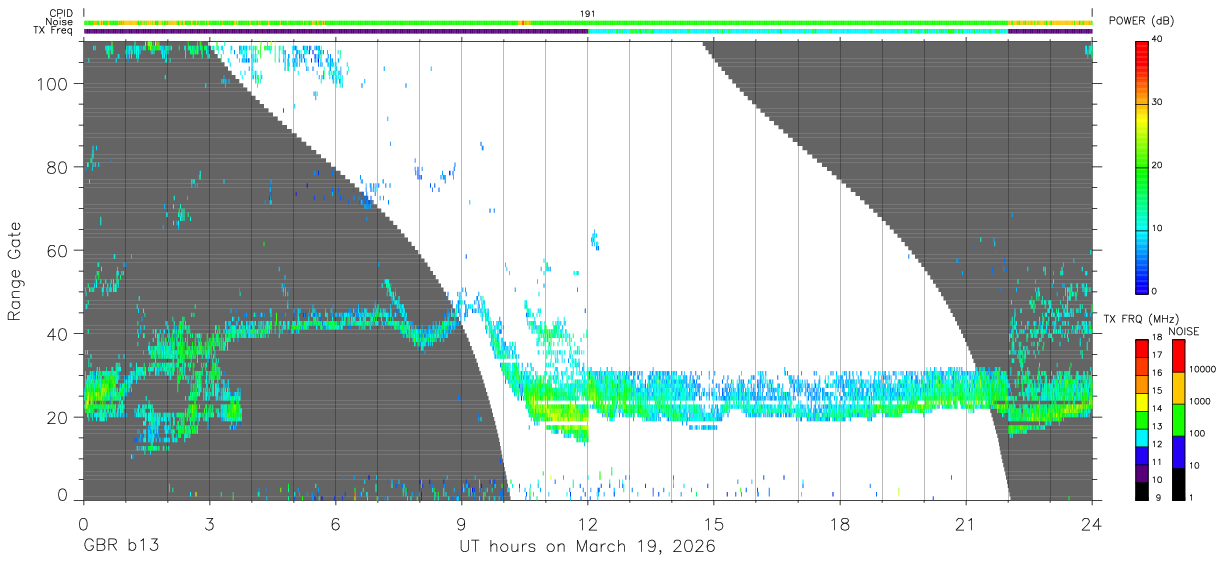Click the 'UT hours on March 19, 2026' label
Screen dimensions: 1228x567
[587, 547]
